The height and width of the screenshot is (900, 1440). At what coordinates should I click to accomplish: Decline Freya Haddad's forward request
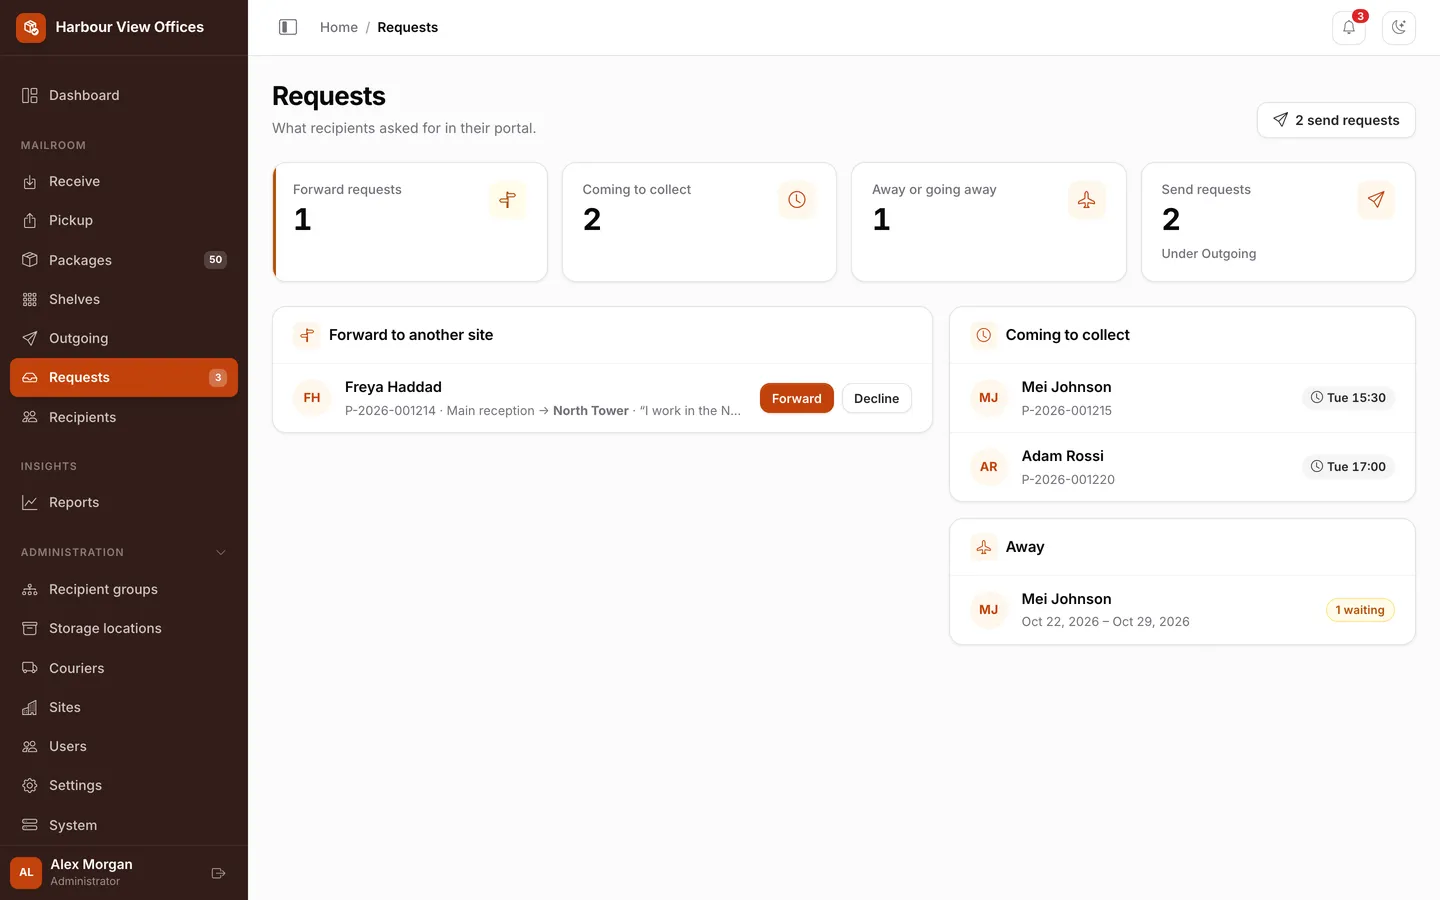(x=876, y=398)
